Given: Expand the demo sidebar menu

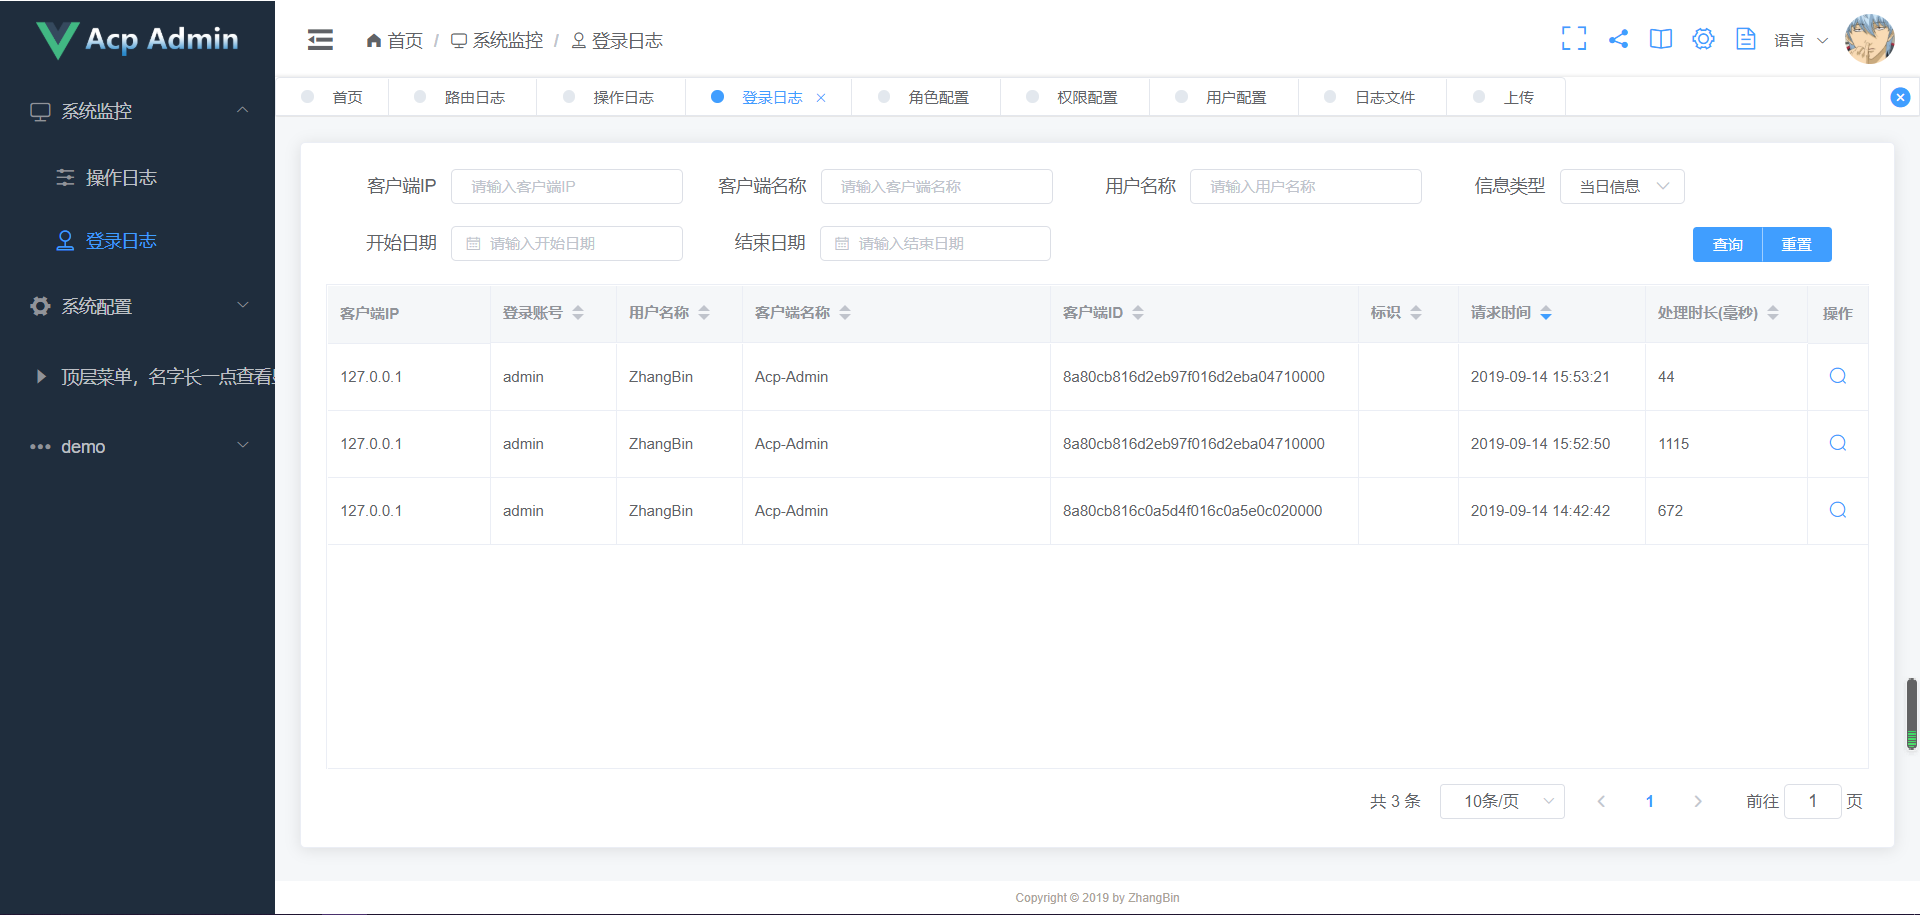Looking at the screenshot, I should pos(138,446).
